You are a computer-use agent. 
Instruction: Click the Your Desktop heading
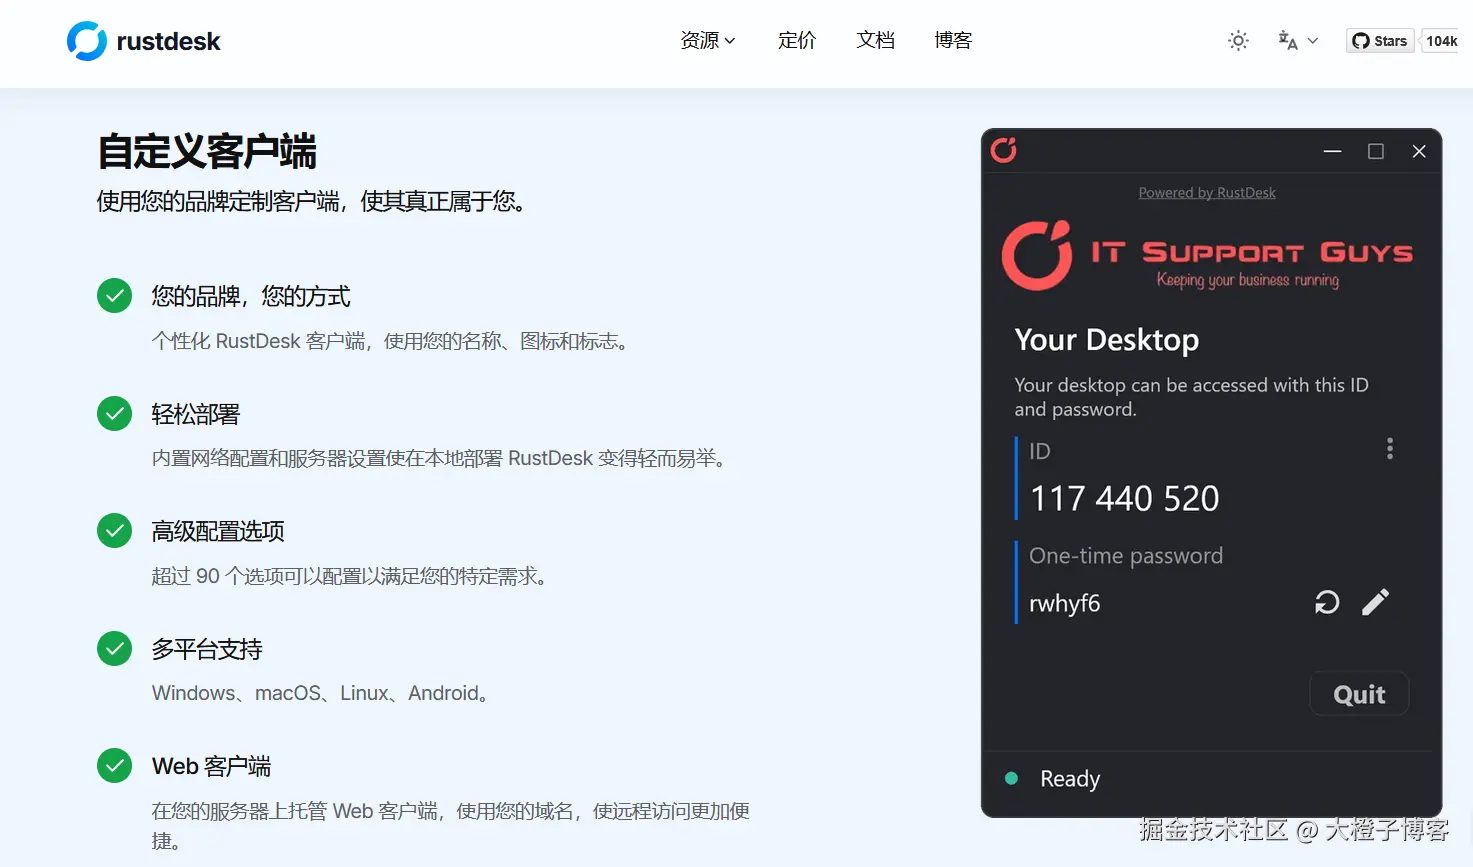point(1106,340)
